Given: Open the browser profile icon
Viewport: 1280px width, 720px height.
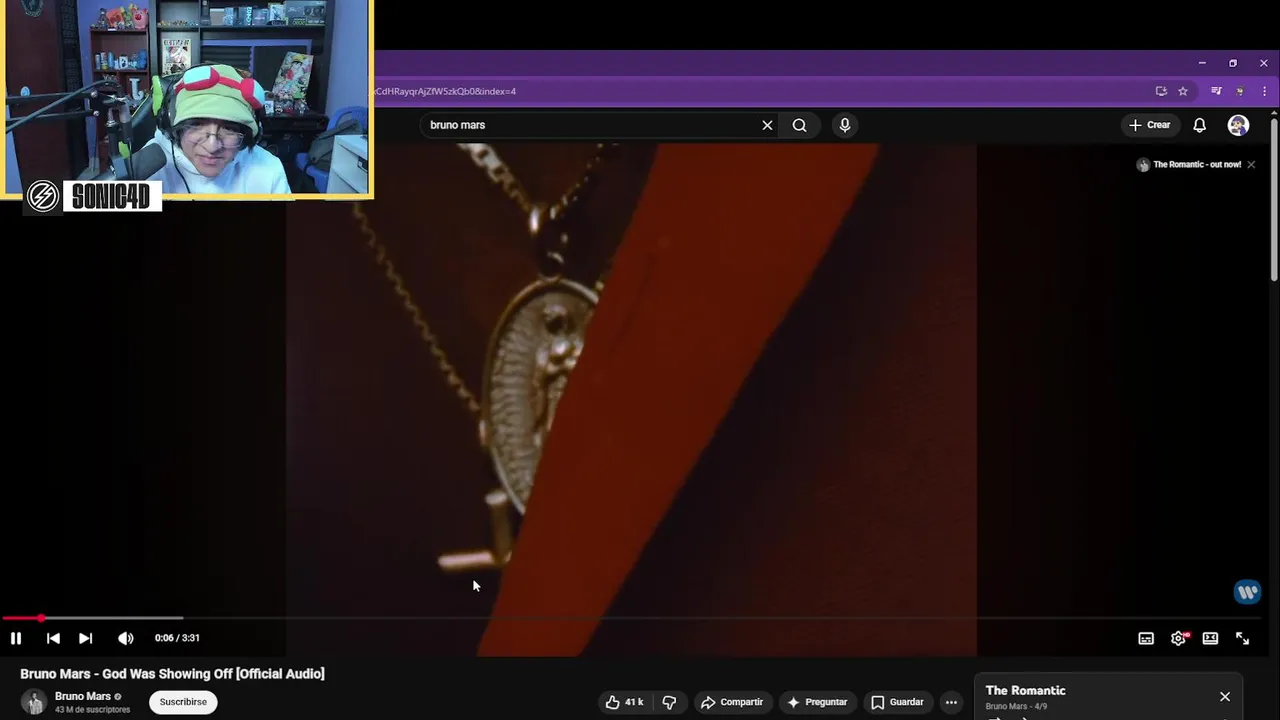Looking at the screenshot, I should coord(1240,91).
